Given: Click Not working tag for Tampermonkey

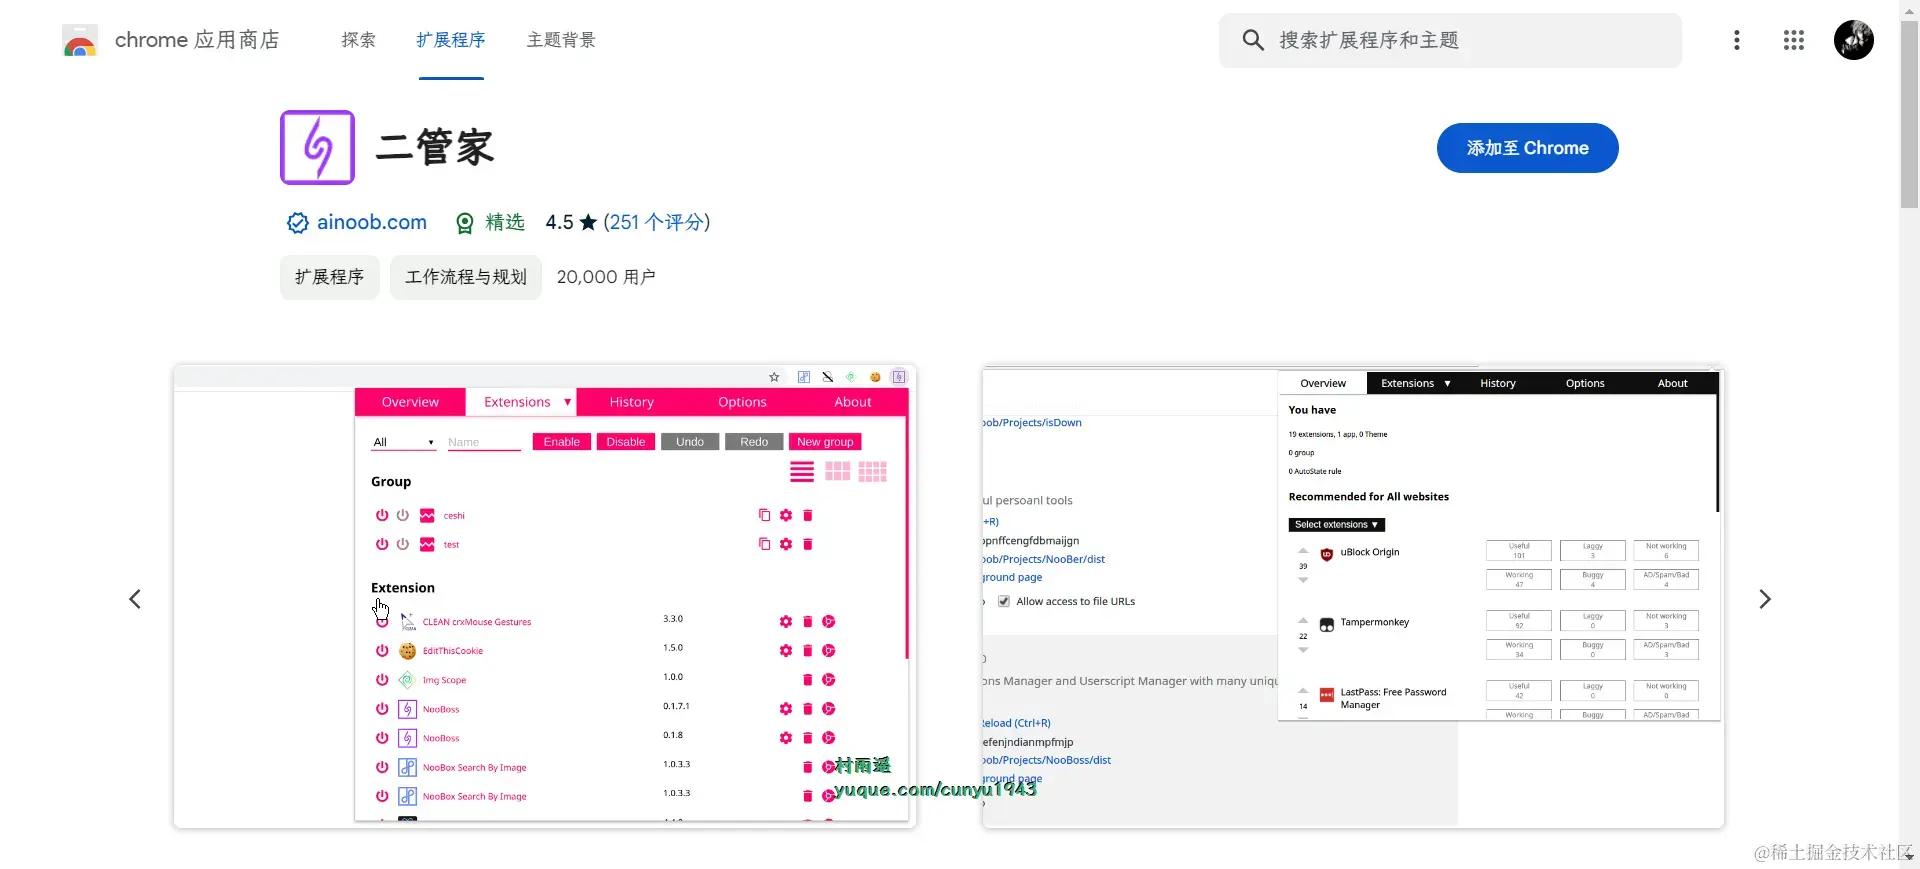Looking at the screenshot, I should tap(1666, 620).
